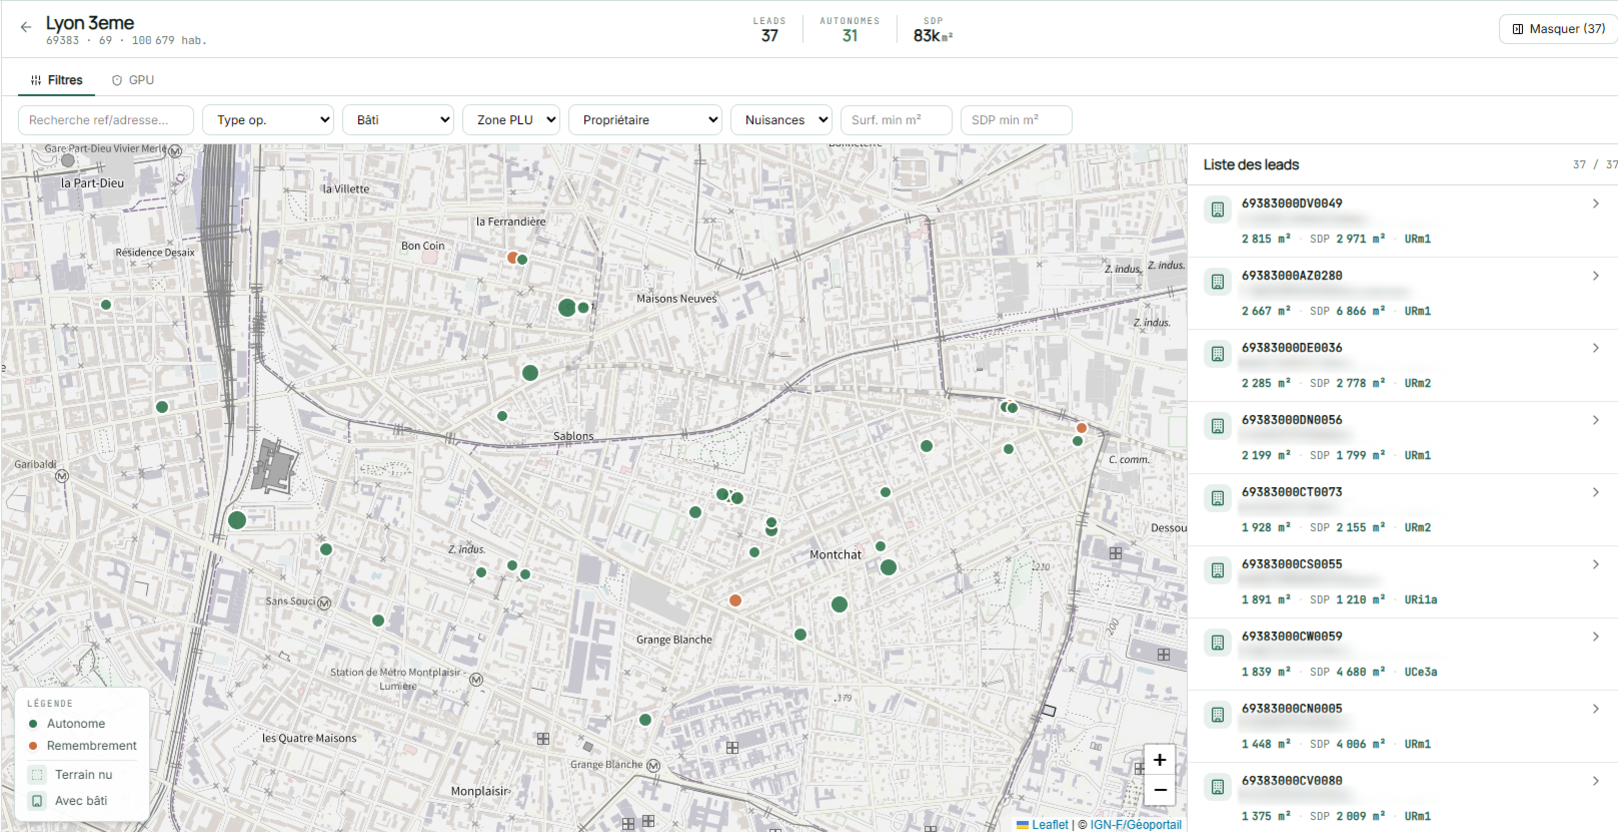Open the Propriétaire dropdown
The width and height of the screenshot is (1618, 832).
point(645,120)
